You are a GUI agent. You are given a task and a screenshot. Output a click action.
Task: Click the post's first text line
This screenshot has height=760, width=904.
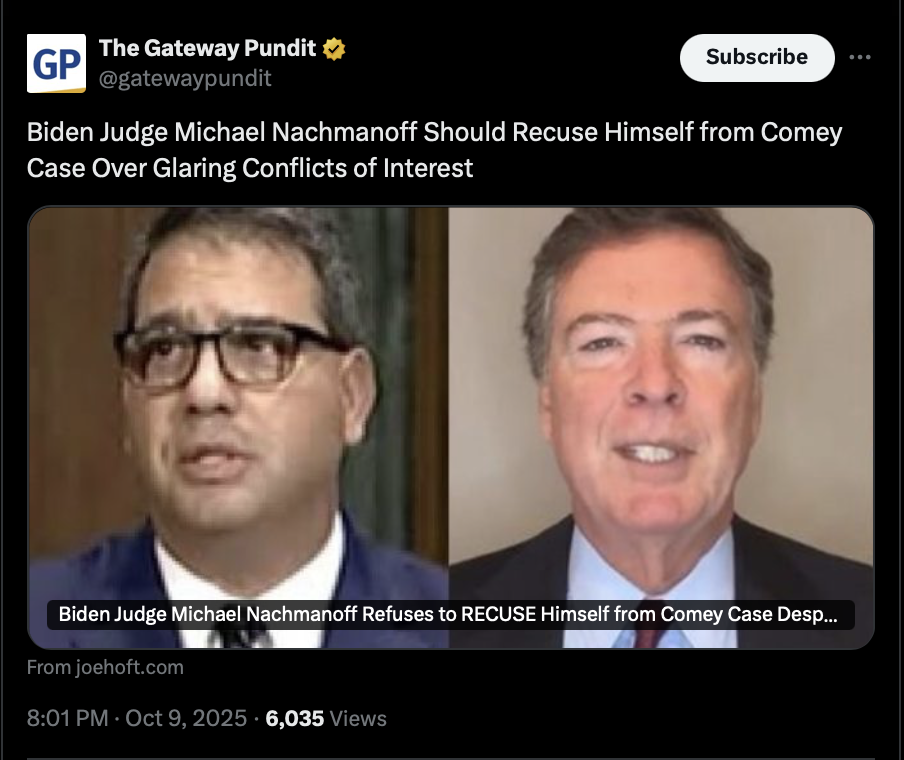pos(435,132)
